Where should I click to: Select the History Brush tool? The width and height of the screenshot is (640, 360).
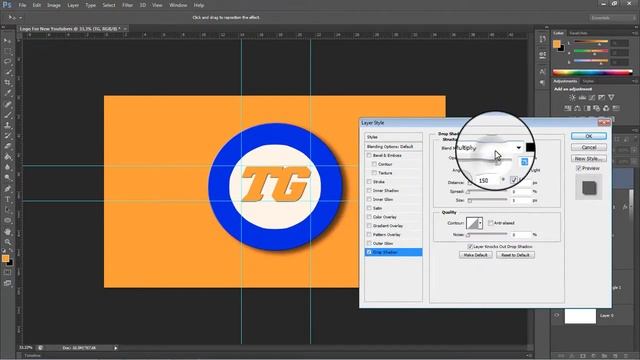point(7,136)
